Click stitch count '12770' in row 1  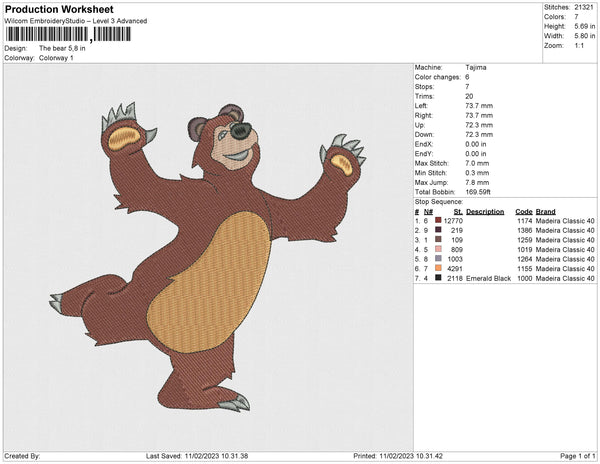[453, 221]
